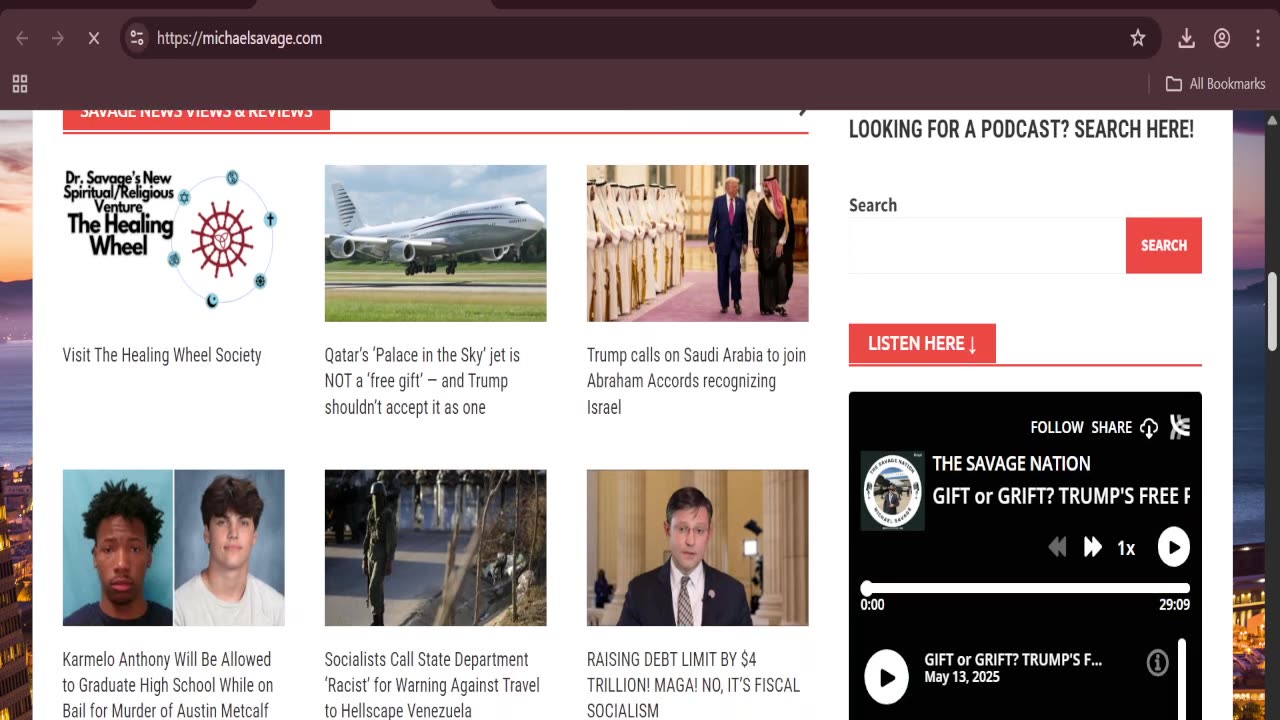Change 1x playback speed

pos(1126,548)
